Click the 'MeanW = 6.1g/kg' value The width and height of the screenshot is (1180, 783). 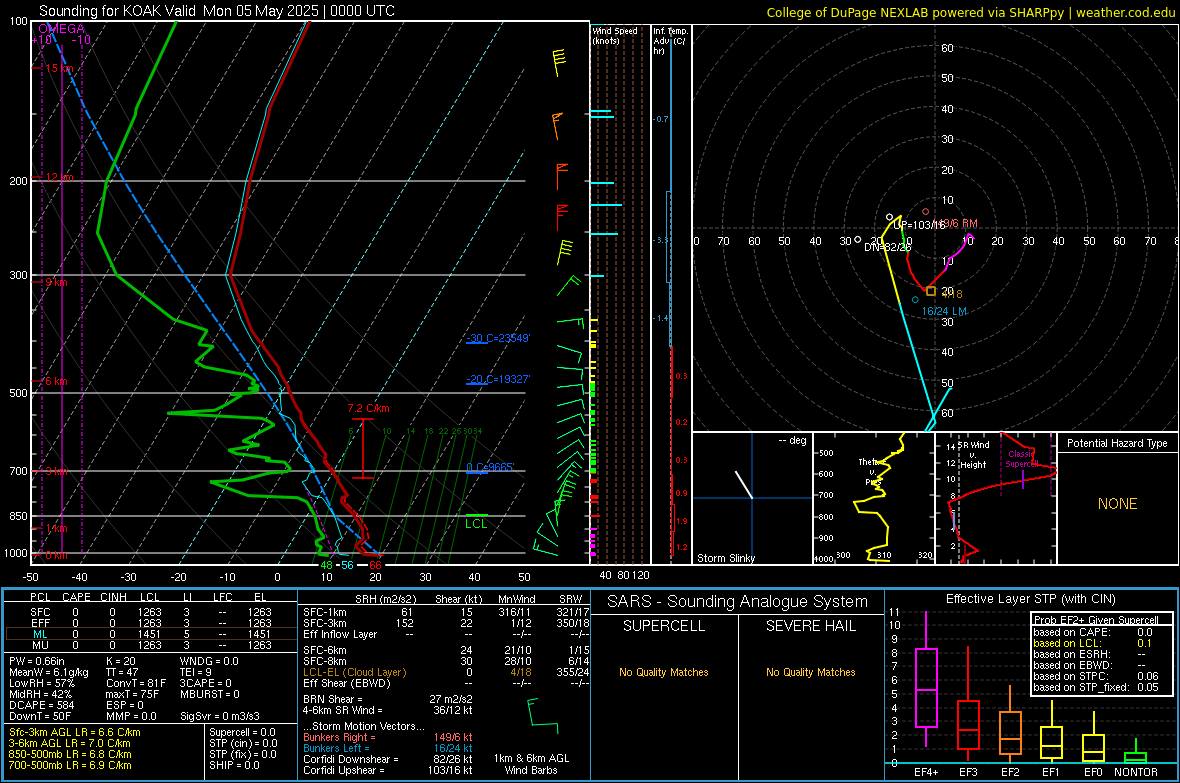(49, 672)
